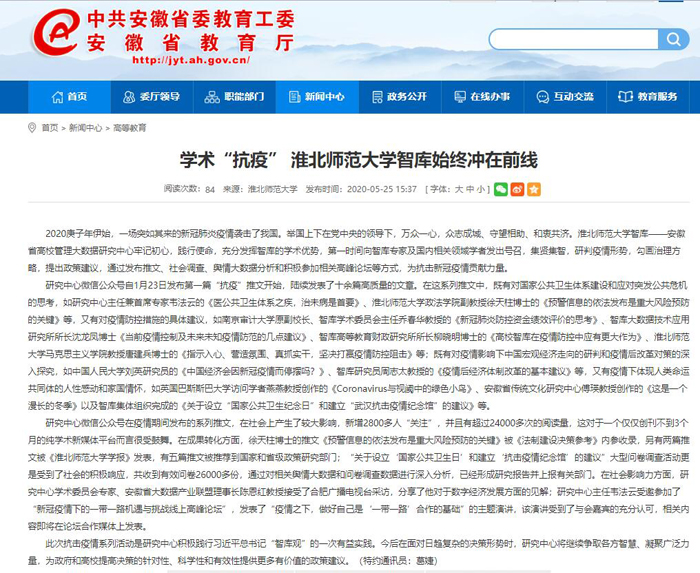Go to 职能部门 section
This screenshot has width=700, height=573.
pyautogui.click(x=235, y=97)
